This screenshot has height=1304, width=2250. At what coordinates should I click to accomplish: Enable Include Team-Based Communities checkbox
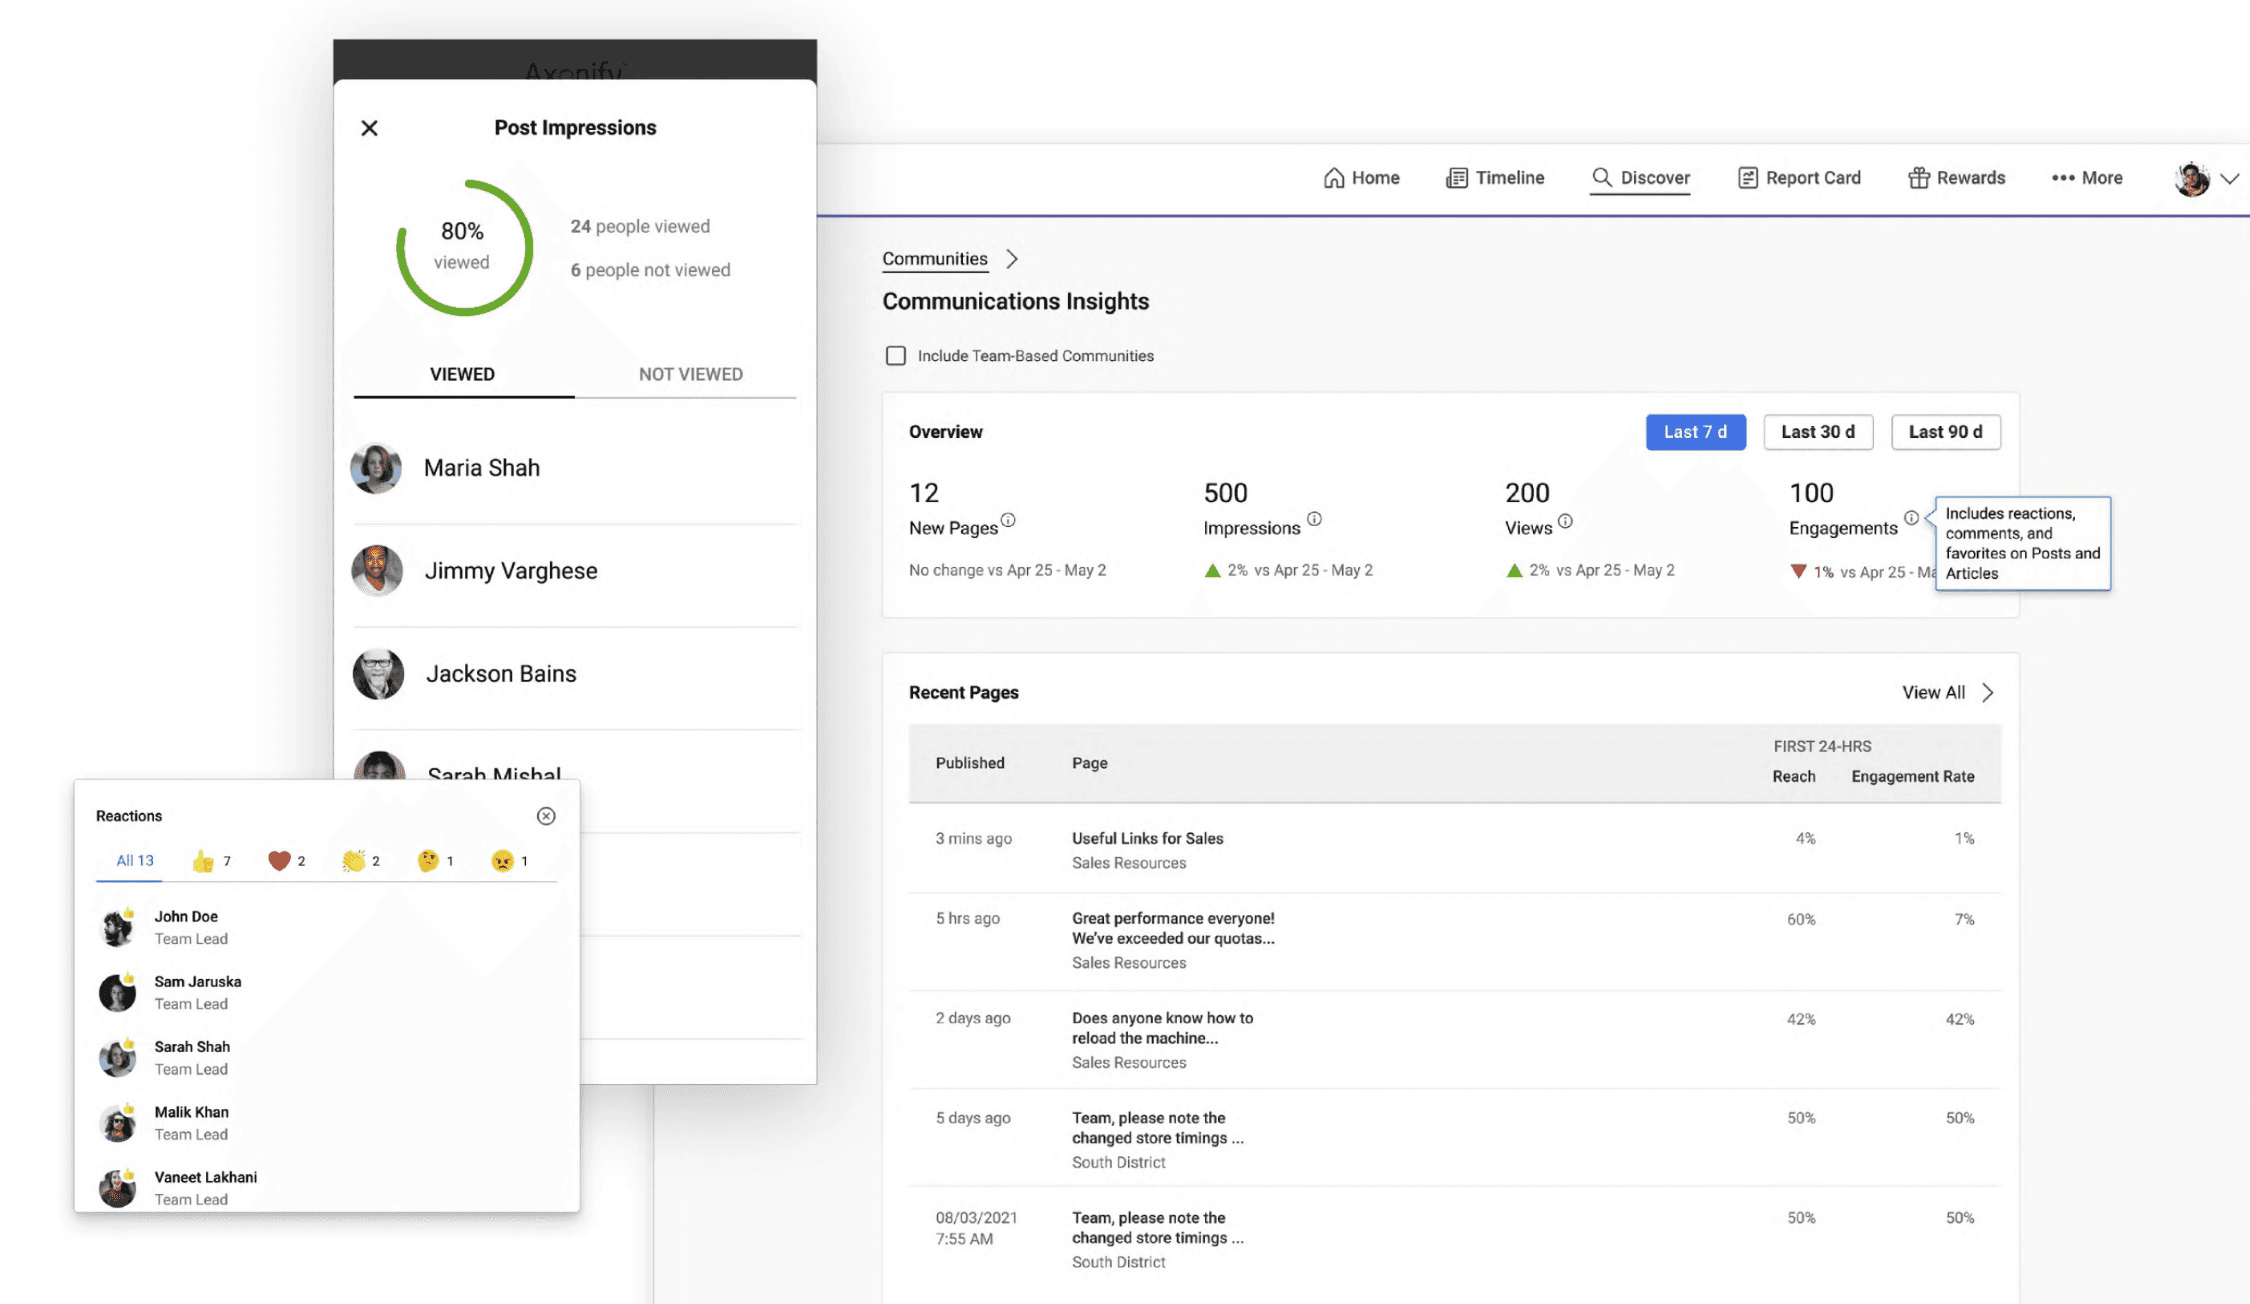(896, 356)
